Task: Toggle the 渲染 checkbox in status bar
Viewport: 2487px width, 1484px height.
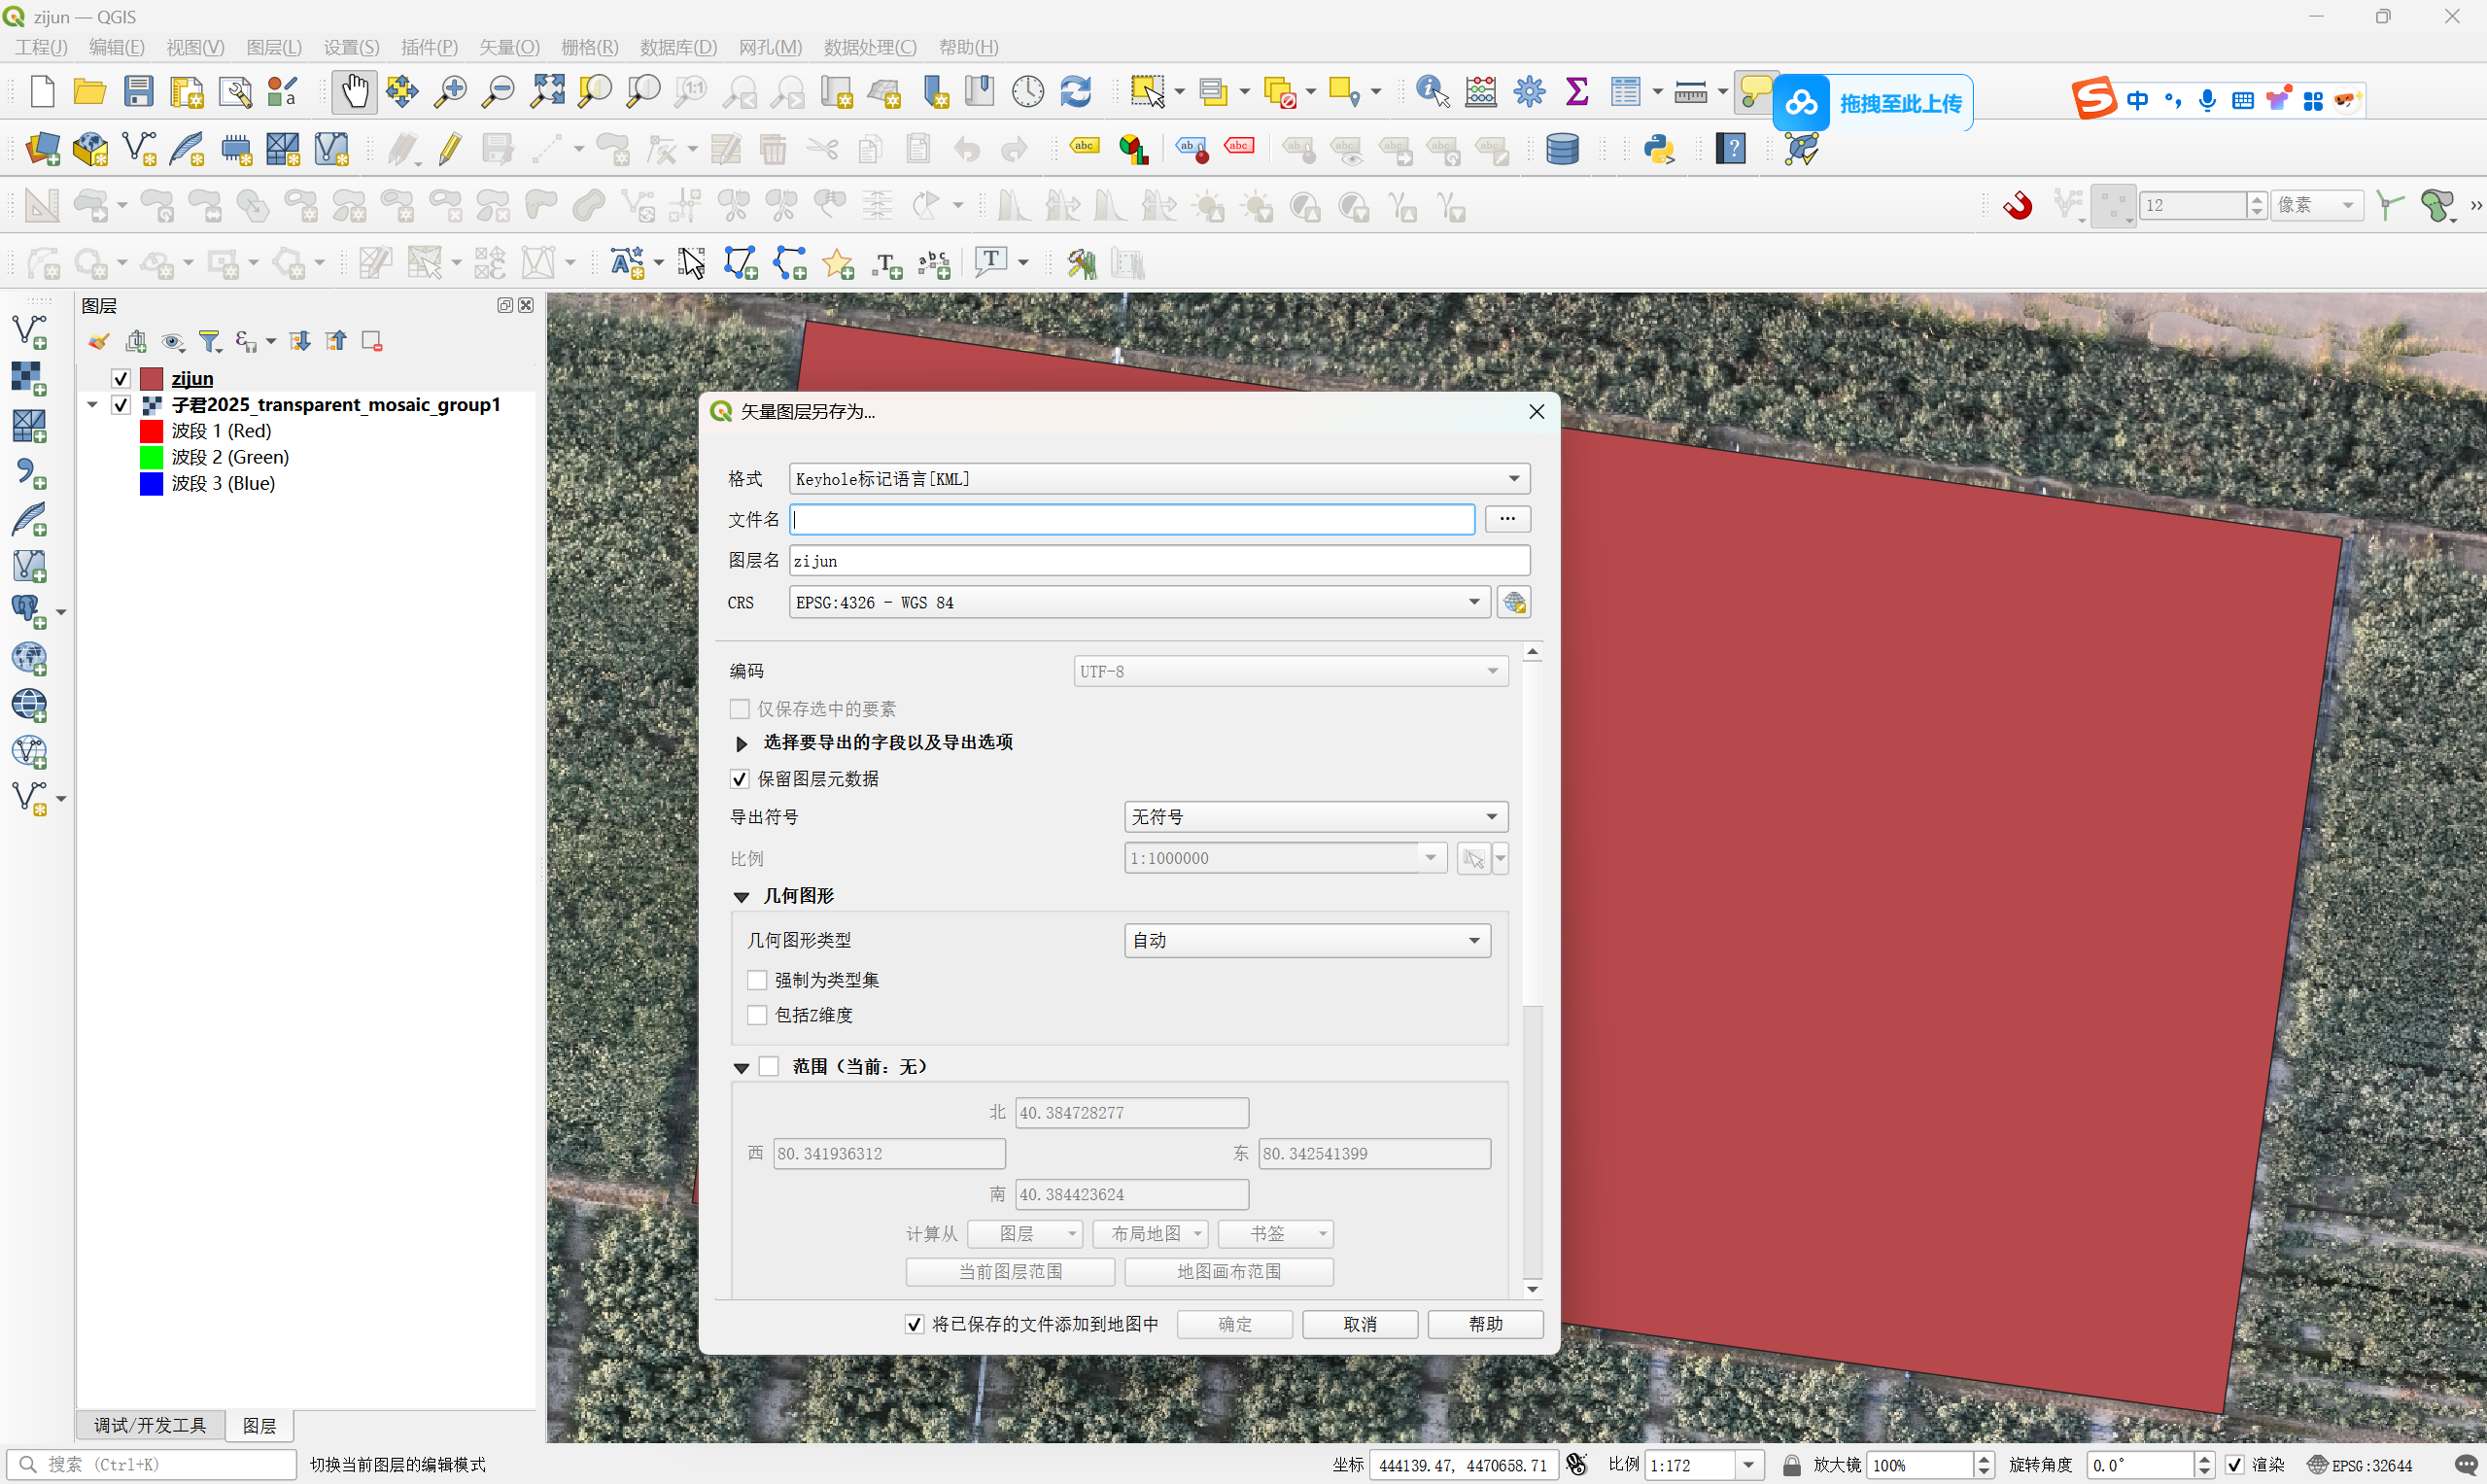Action: [2235, 1465]
